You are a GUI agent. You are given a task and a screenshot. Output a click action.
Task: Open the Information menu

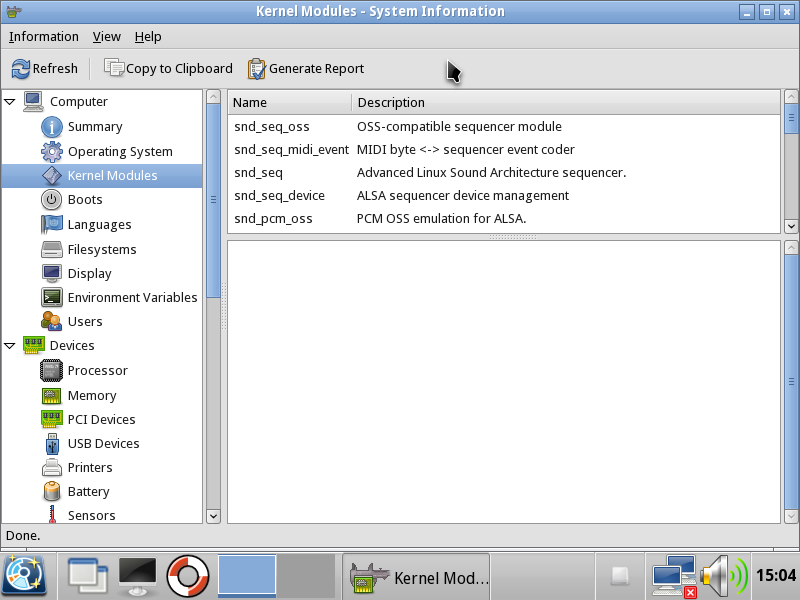tap(43, 37)
